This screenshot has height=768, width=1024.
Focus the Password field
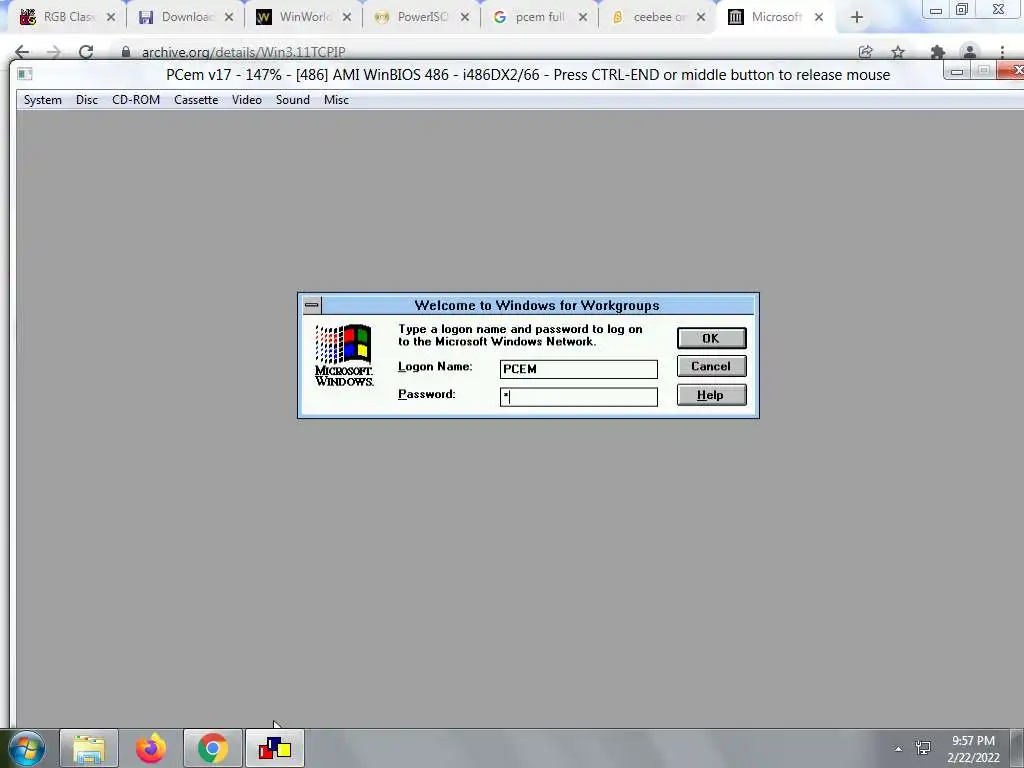579,396
